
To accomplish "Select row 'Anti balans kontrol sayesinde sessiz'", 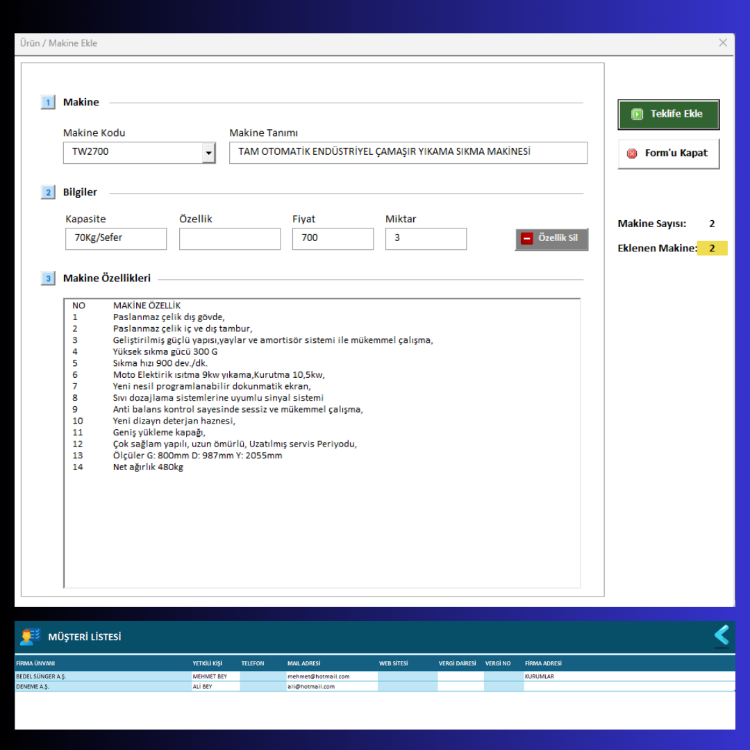I will coord(321,409).
